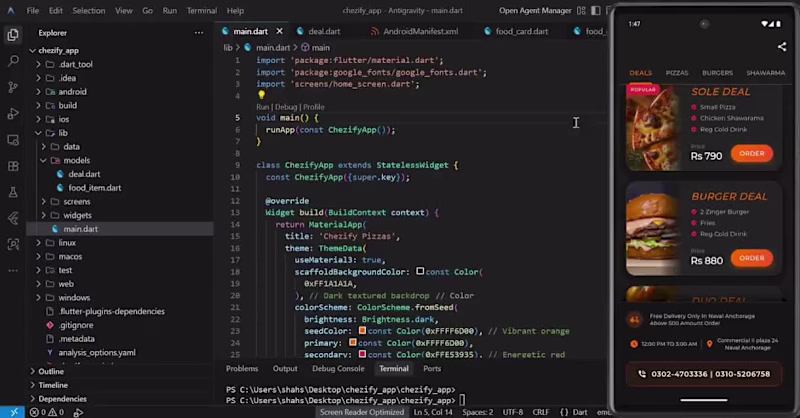Viewport: 800px width, 418px height.
Task: Click the Run code lens link
Action: (262, 107)
